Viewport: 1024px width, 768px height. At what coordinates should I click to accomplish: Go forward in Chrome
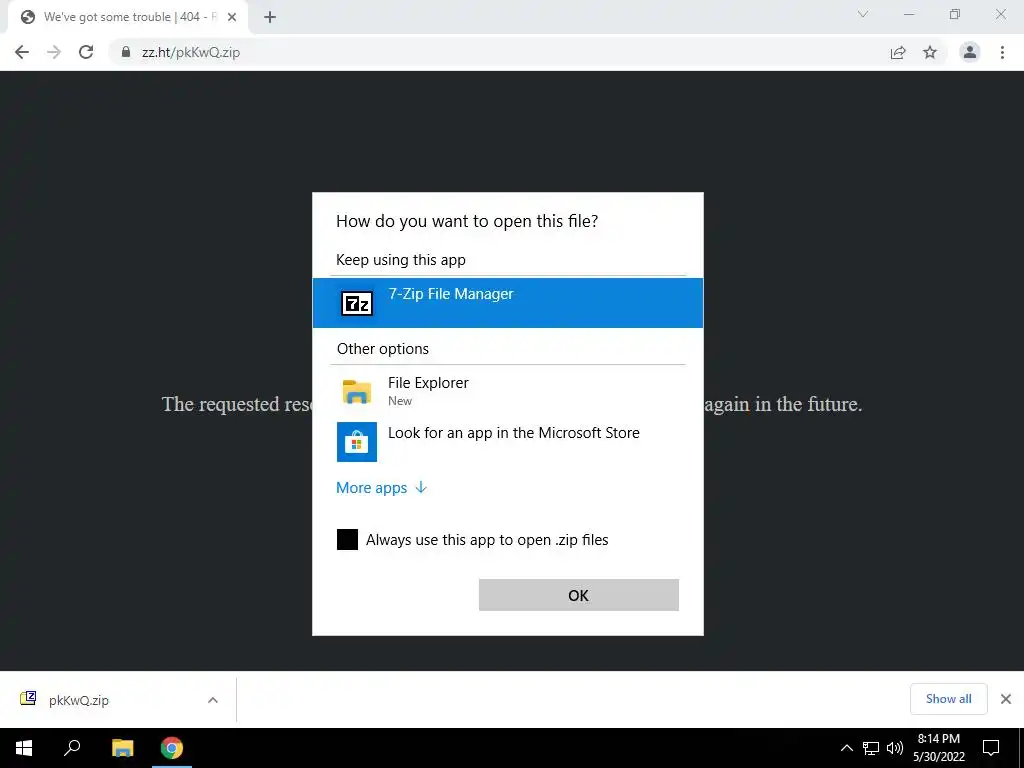pyautogui.click(x=54, y=52)
